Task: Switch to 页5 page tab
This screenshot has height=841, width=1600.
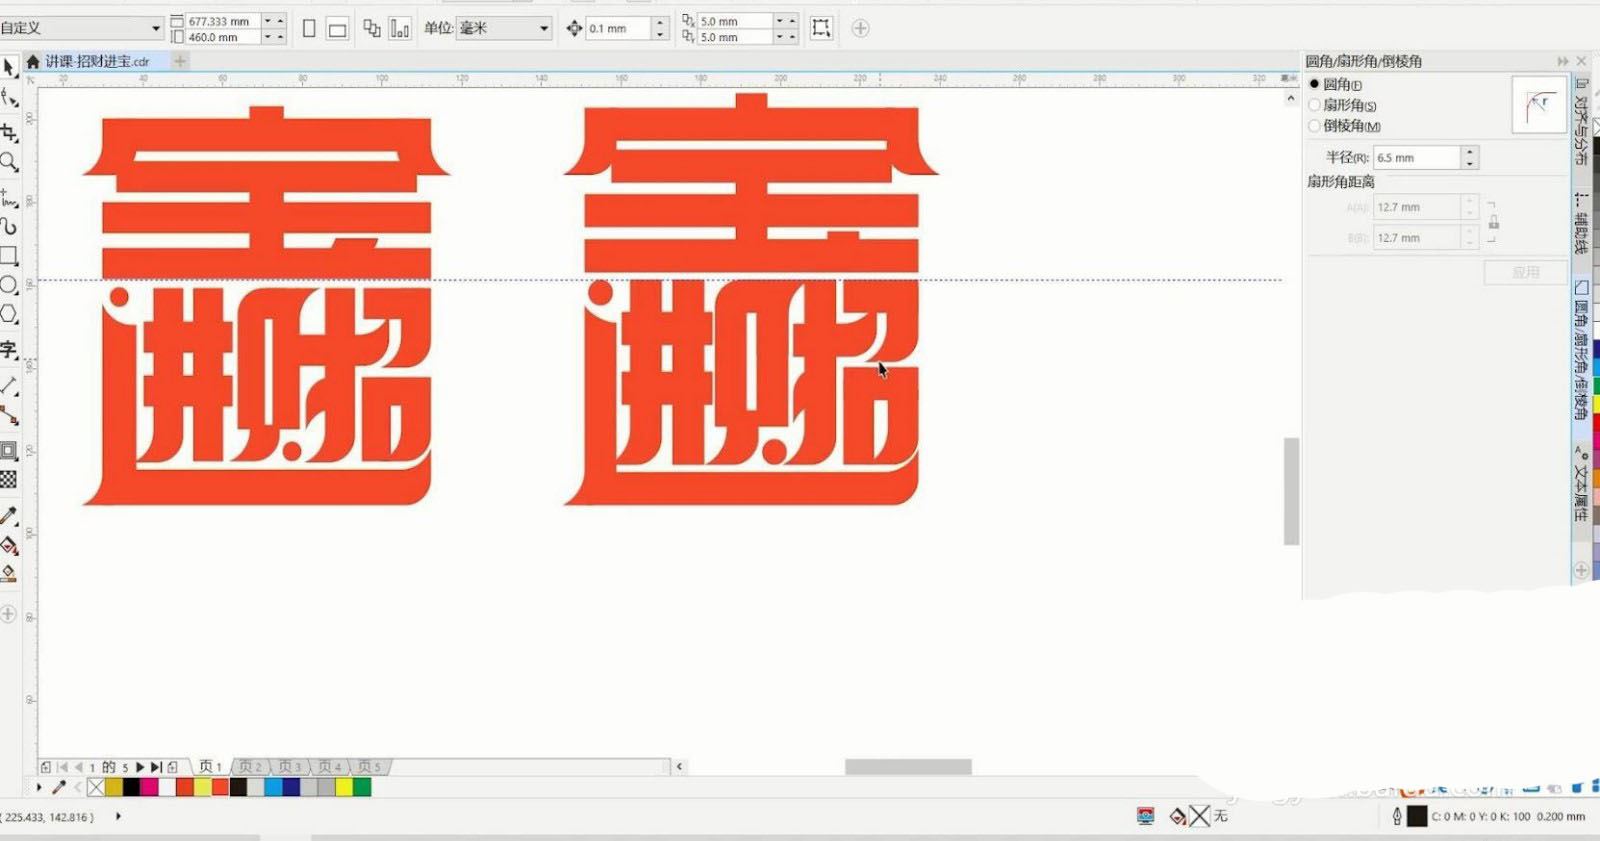Action: pos(370,766)
